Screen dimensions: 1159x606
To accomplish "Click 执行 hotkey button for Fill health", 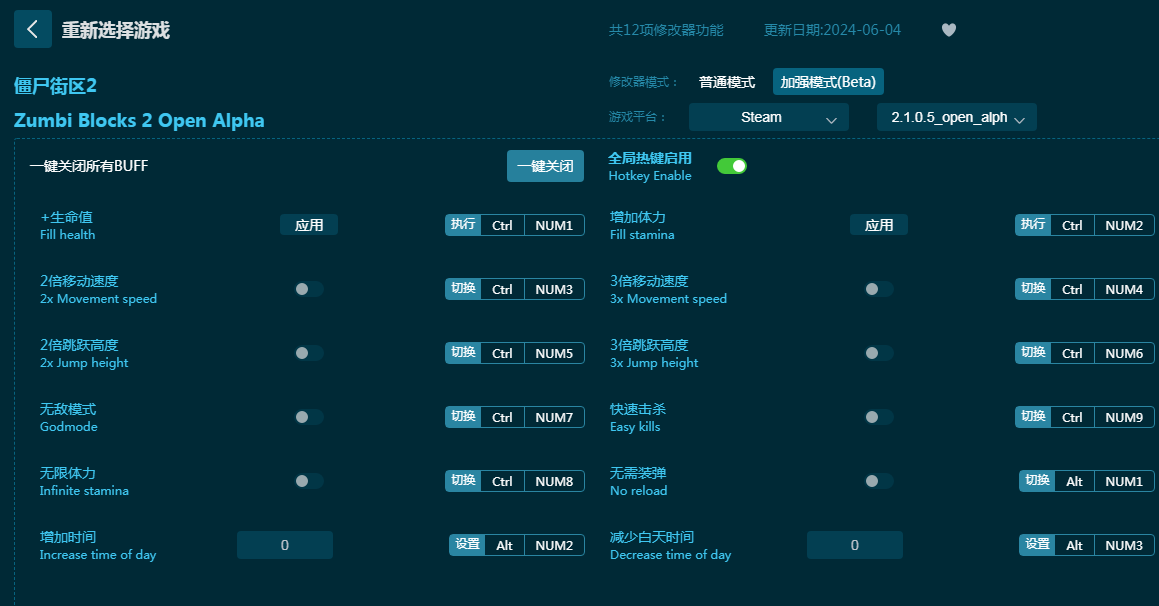I will point(463,225).
